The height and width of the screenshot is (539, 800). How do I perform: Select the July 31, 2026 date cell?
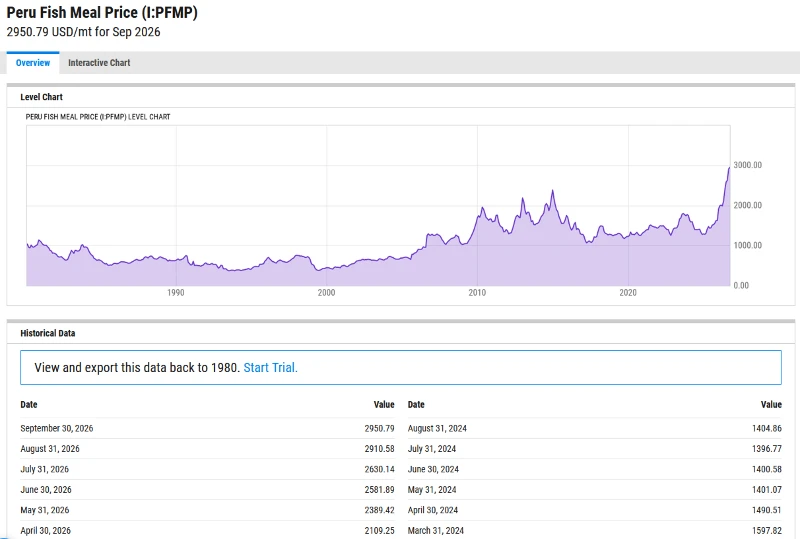[x=44, y=469]
